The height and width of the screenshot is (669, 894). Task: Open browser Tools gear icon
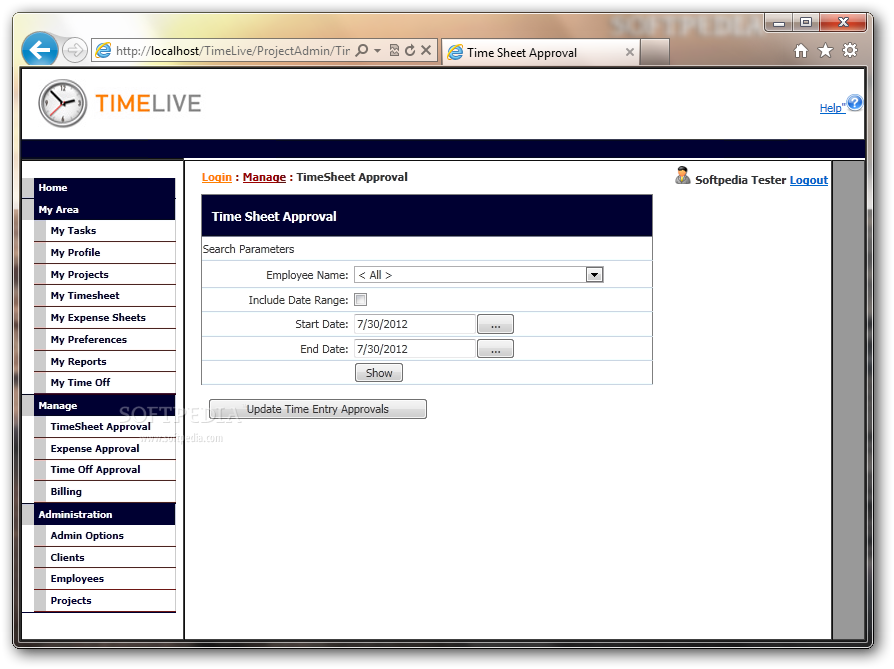[x=850, y=50]
